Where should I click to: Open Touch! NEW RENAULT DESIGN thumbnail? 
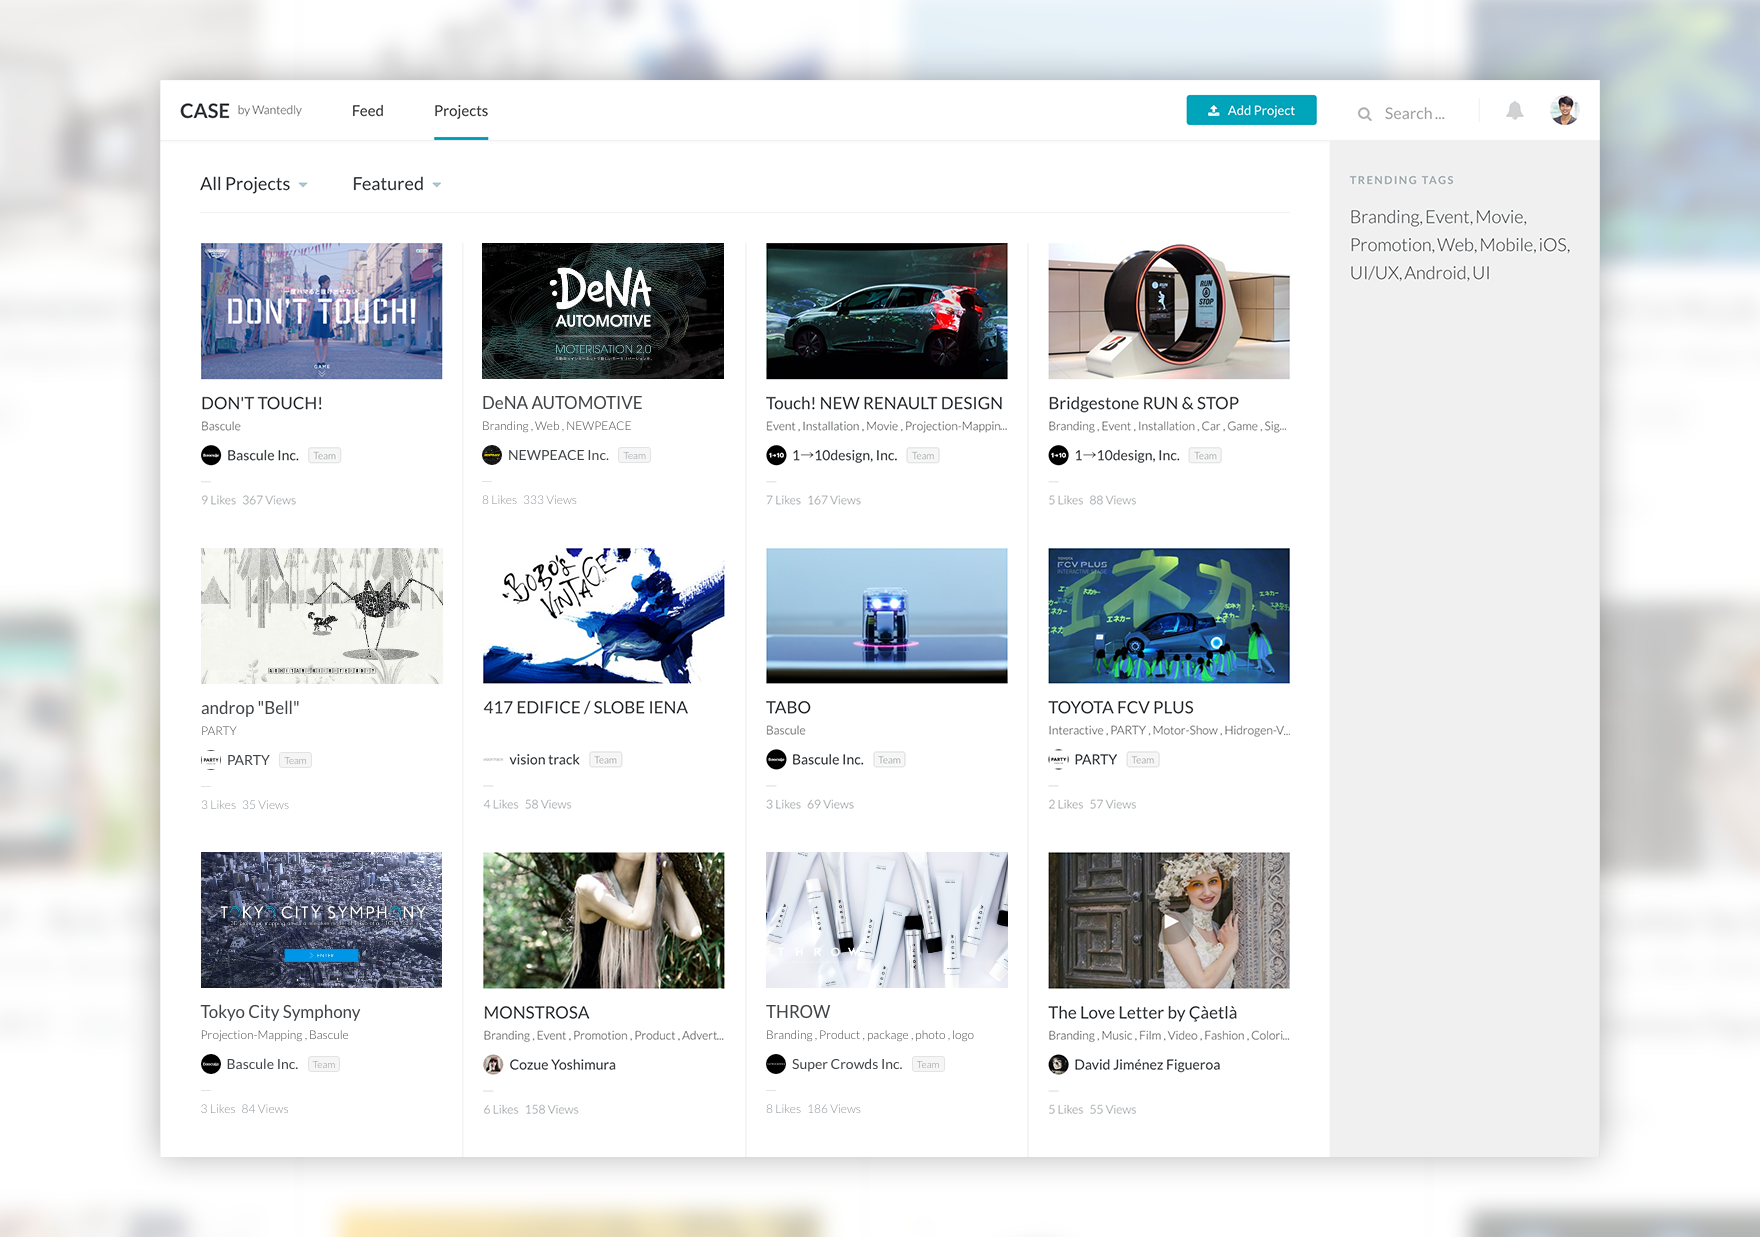(x=887, y=311)
